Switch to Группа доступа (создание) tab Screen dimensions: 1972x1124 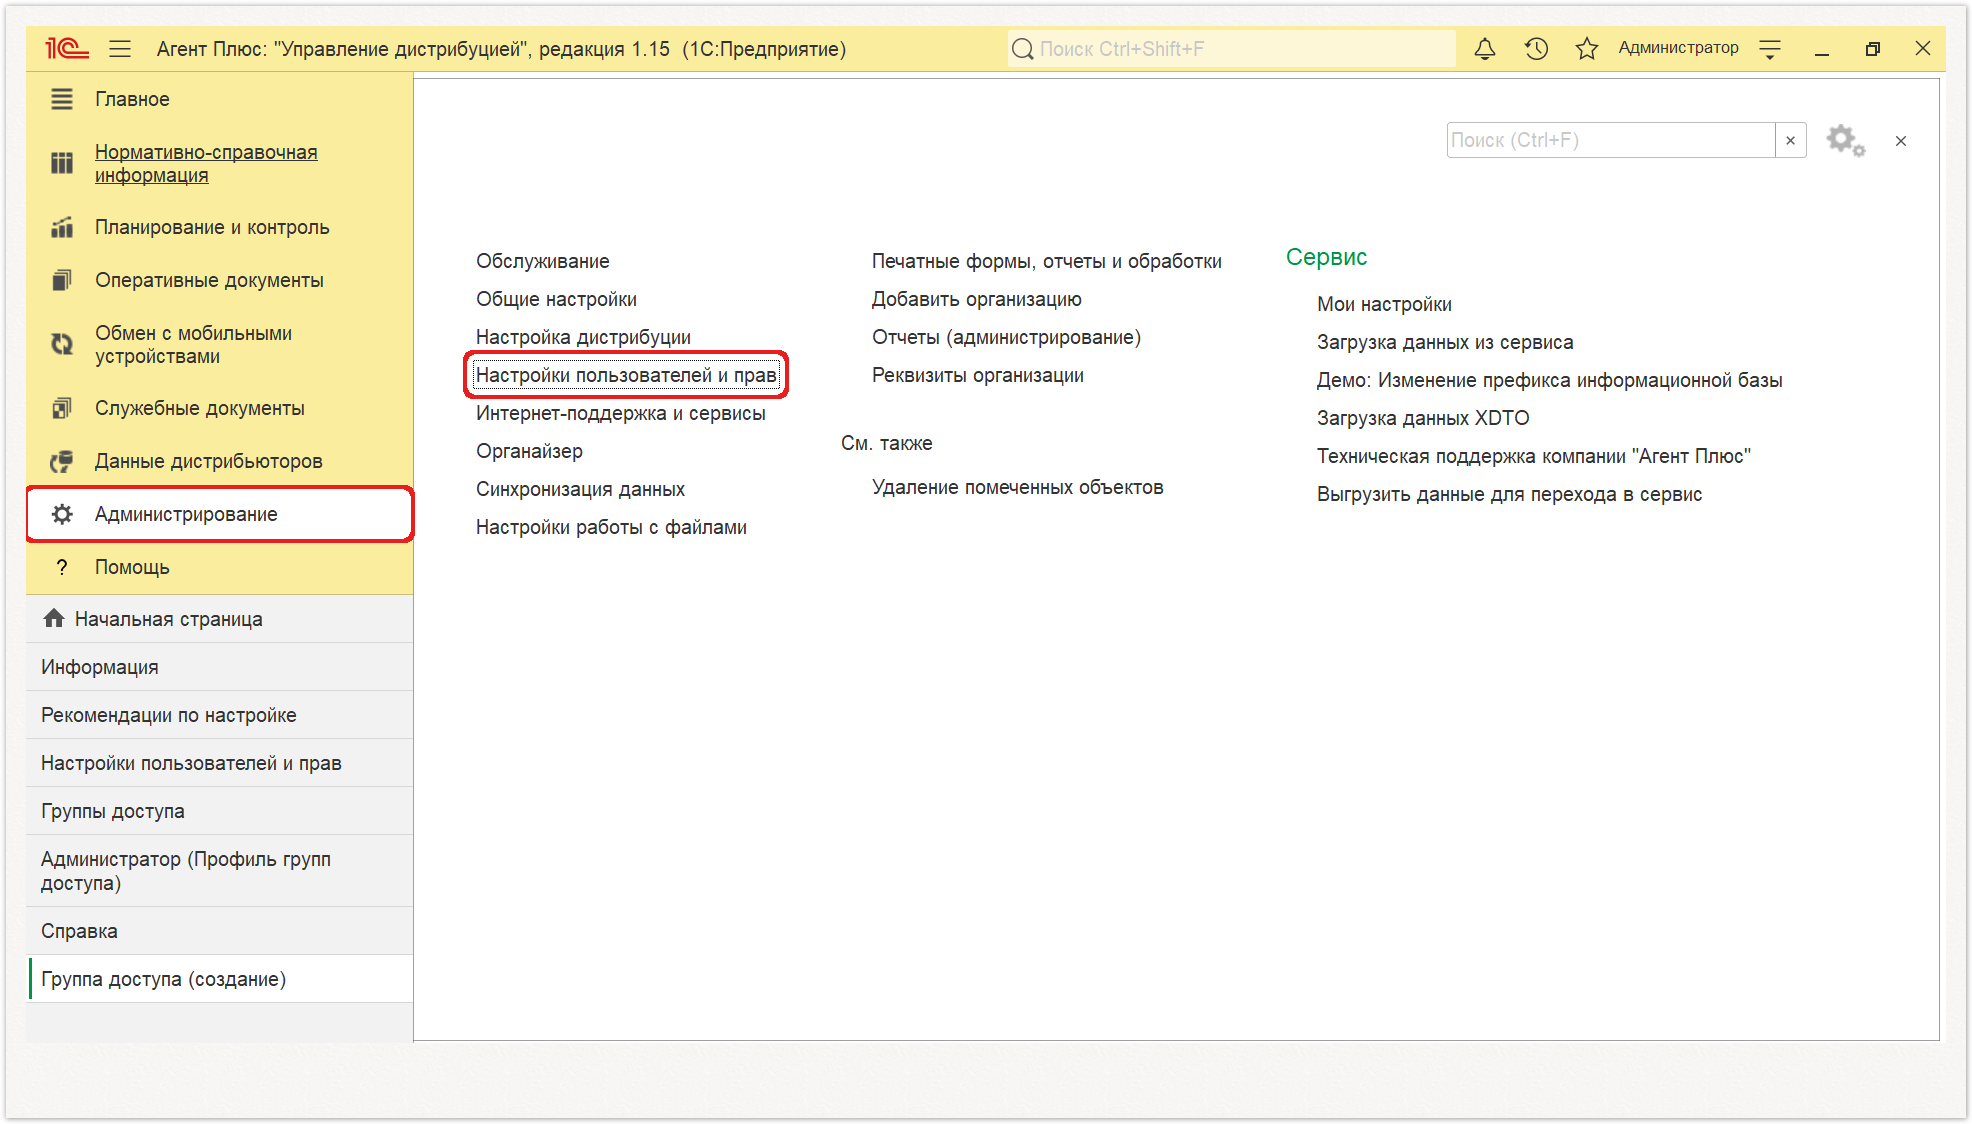[x=220, y=979]
